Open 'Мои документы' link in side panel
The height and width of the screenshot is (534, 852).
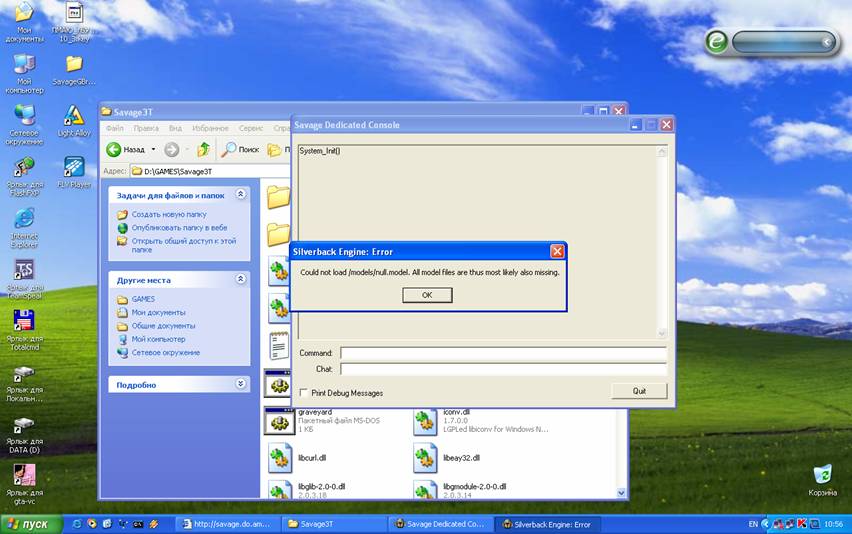tap(158, 312)
